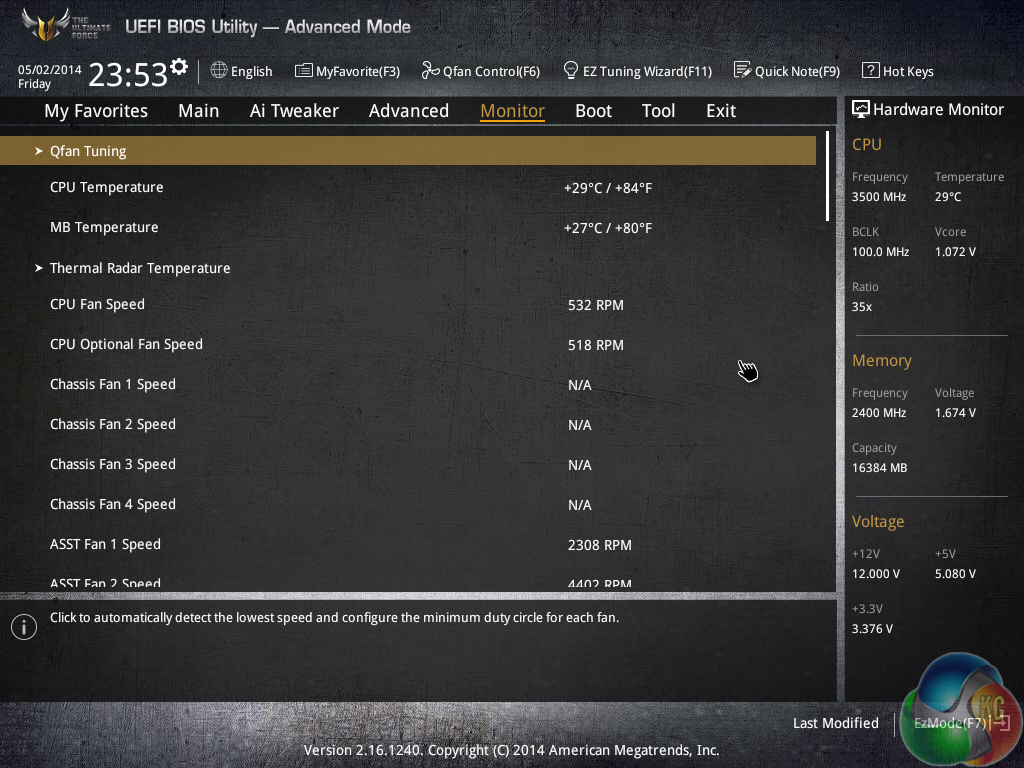Click the Quick Note notepad icon
The image size is (1024, 768).
tap(742, 70)
